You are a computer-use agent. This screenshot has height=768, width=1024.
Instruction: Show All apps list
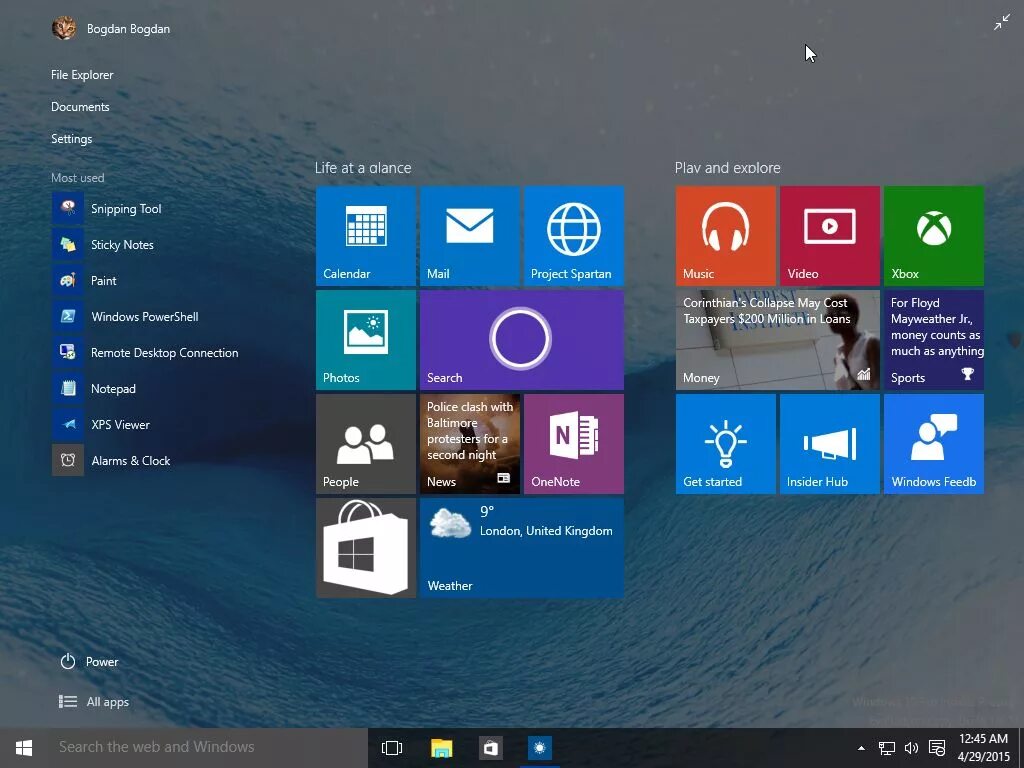click(x=94, y=702)
